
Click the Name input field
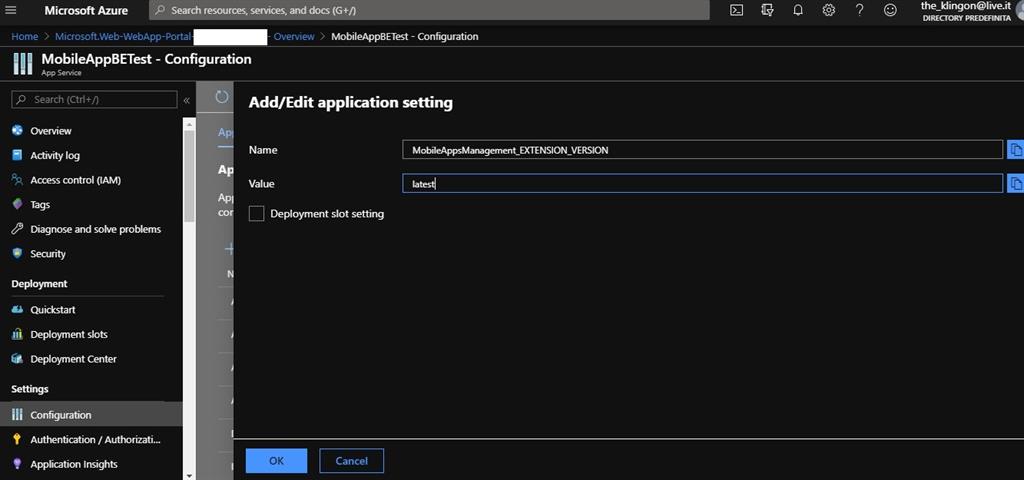coord(702,150)
